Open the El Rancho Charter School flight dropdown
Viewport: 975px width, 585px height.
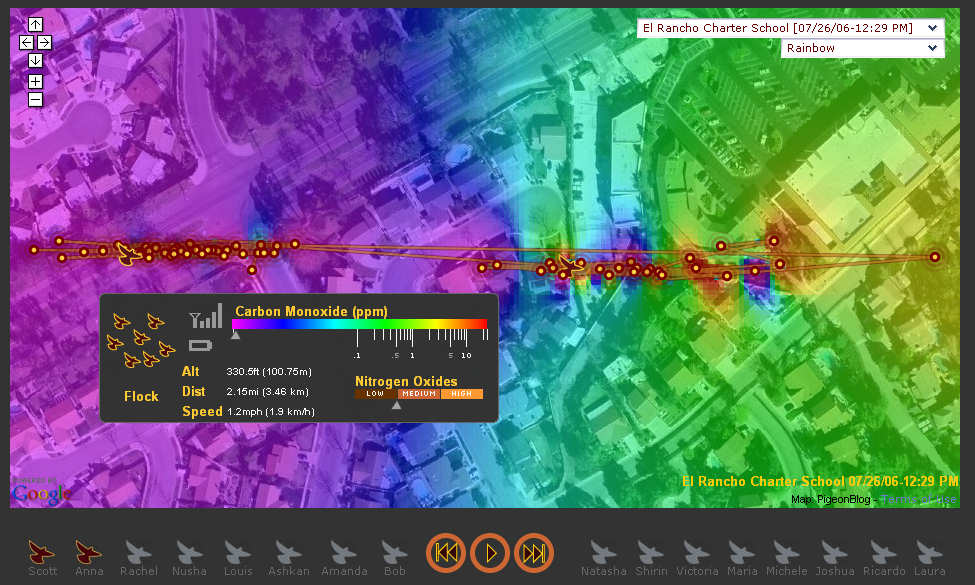(x=790, y=28)
